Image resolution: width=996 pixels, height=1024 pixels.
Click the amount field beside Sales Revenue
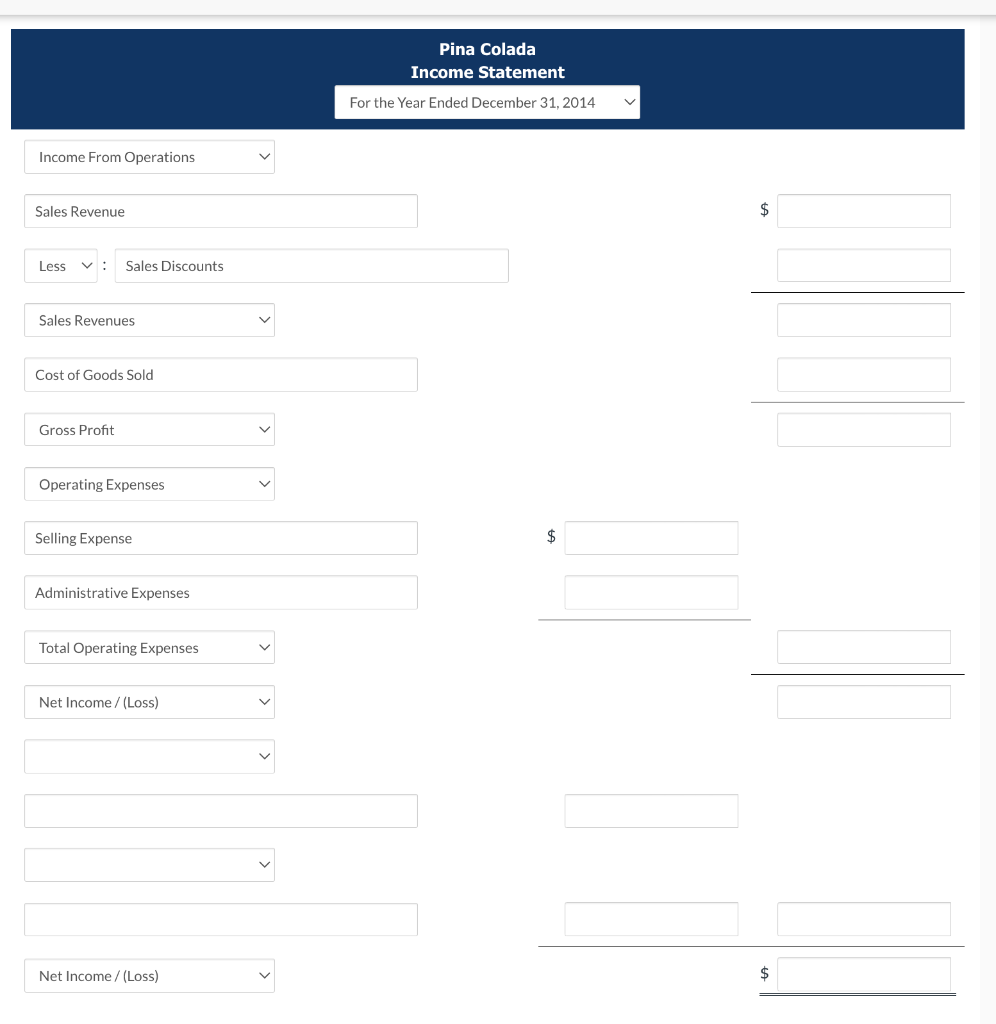coord(863,210)
